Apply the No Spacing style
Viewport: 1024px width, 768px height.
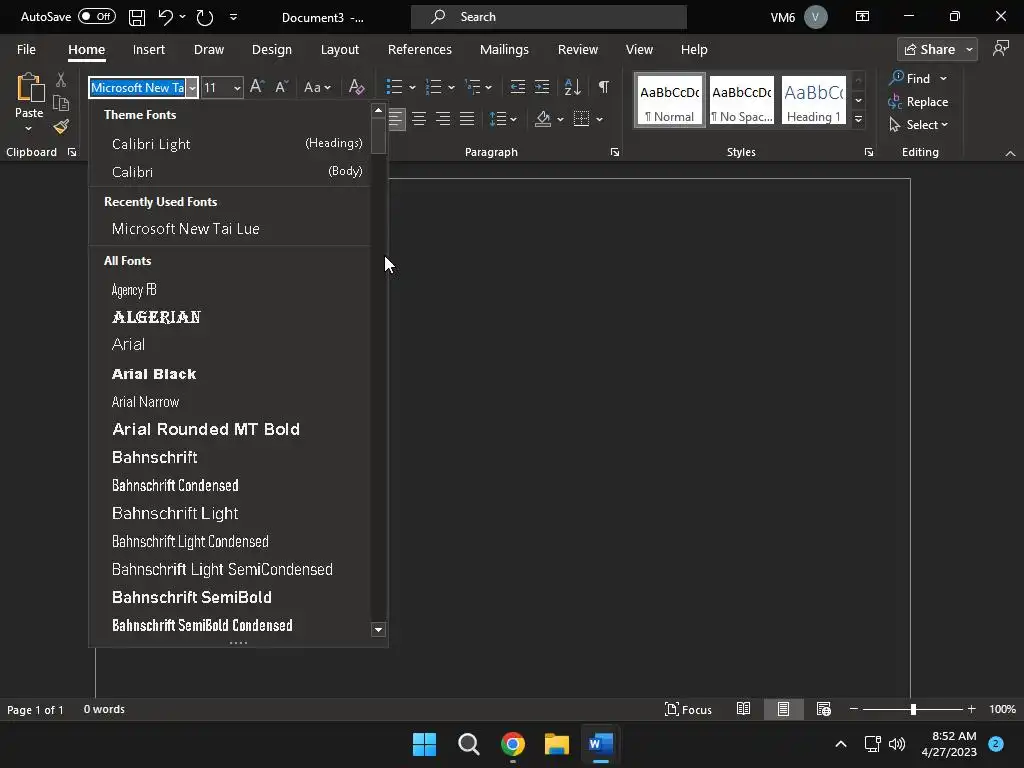pos(742,101)
